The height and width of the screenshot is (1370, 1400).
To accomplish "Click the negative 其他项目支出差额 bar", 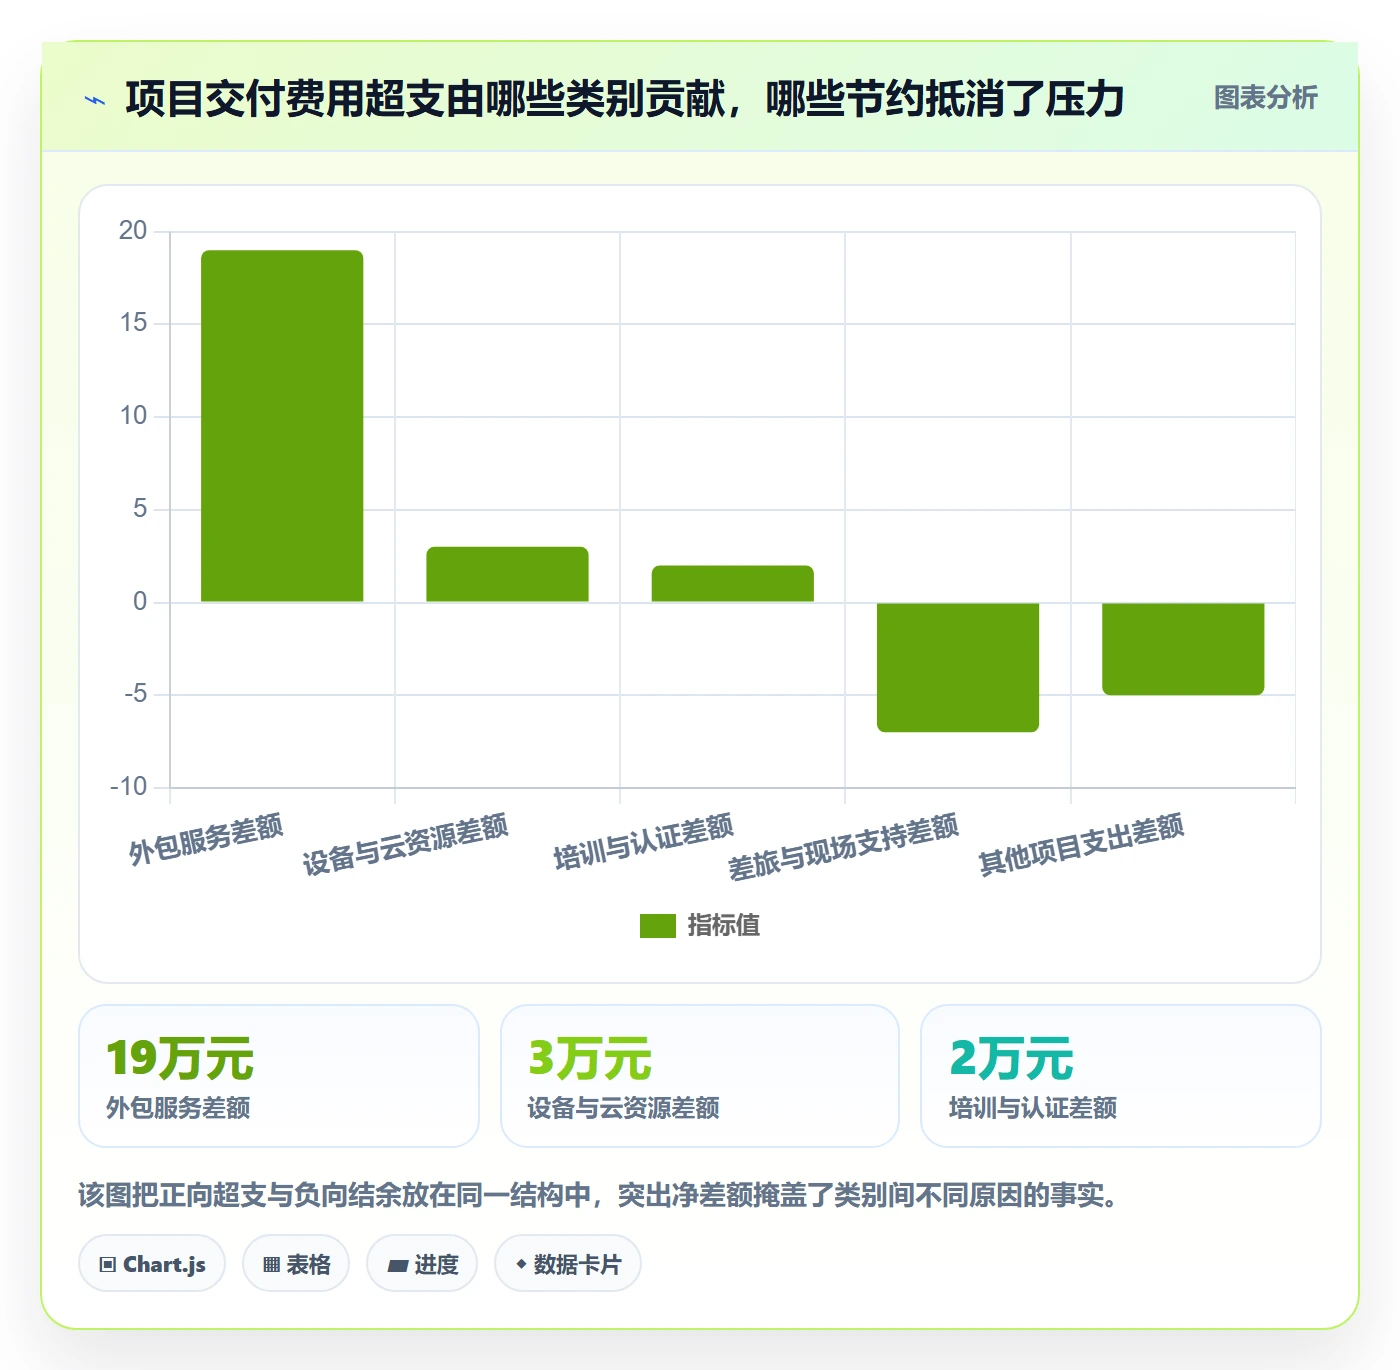I will (x=1183, y=648).
